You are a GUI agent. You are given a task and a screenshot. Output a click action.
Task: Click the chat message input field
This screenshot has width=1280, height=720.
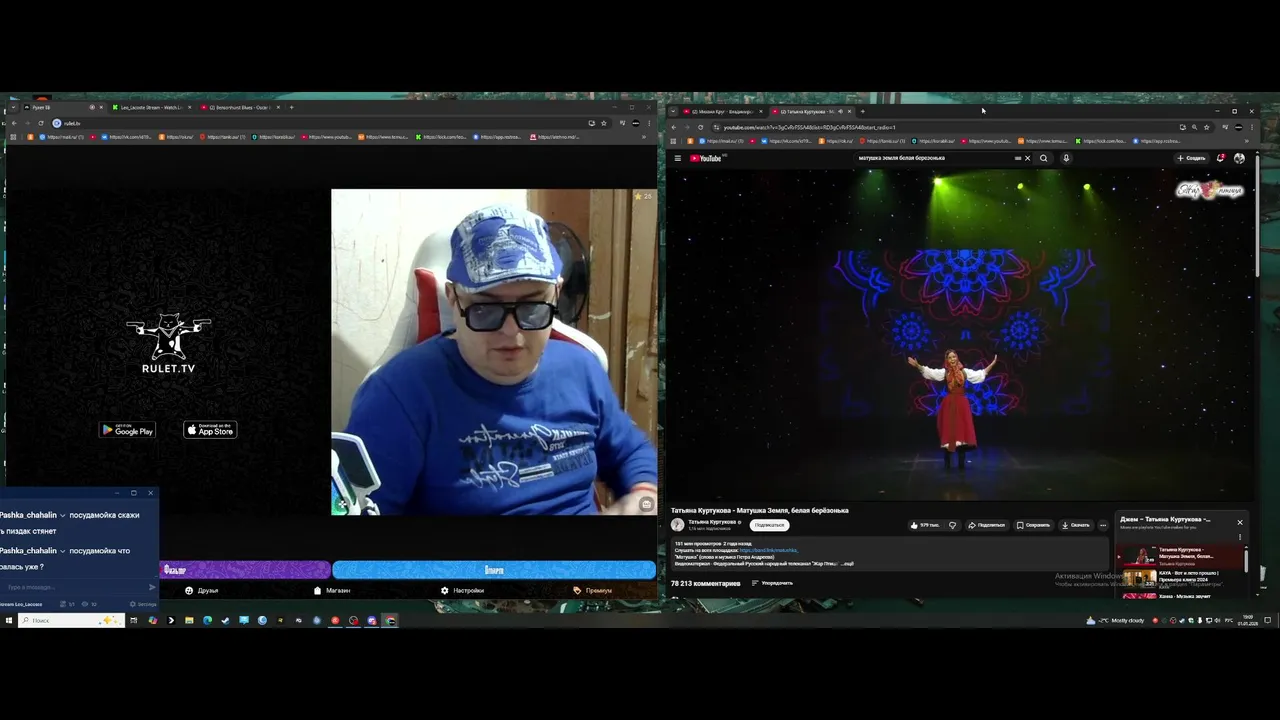72,587
